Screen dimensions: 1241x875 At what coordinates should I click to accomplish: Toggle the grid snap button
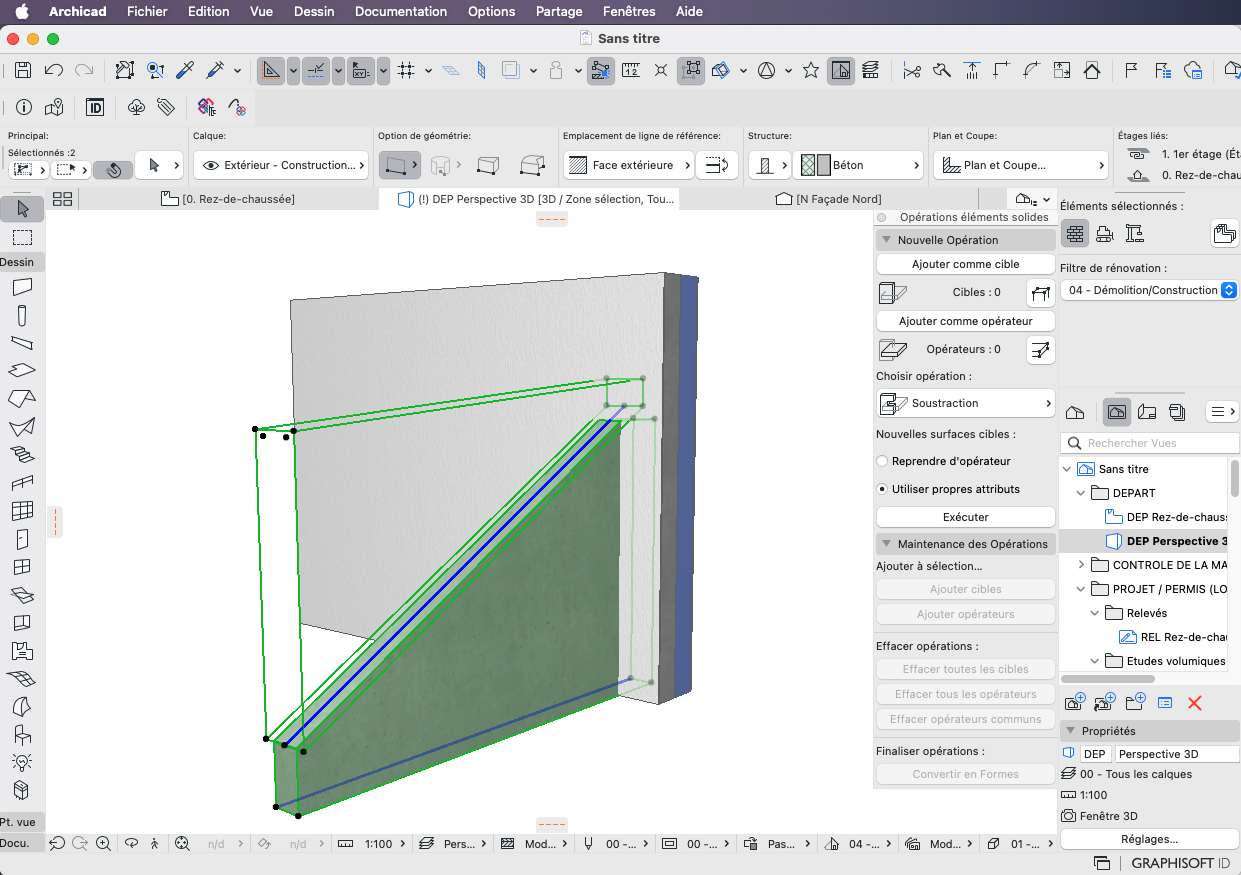[x=406, y=70]
